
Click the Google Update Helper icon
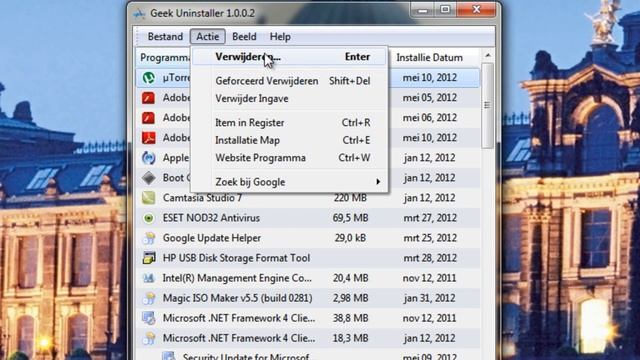click(x=149, y=238)
